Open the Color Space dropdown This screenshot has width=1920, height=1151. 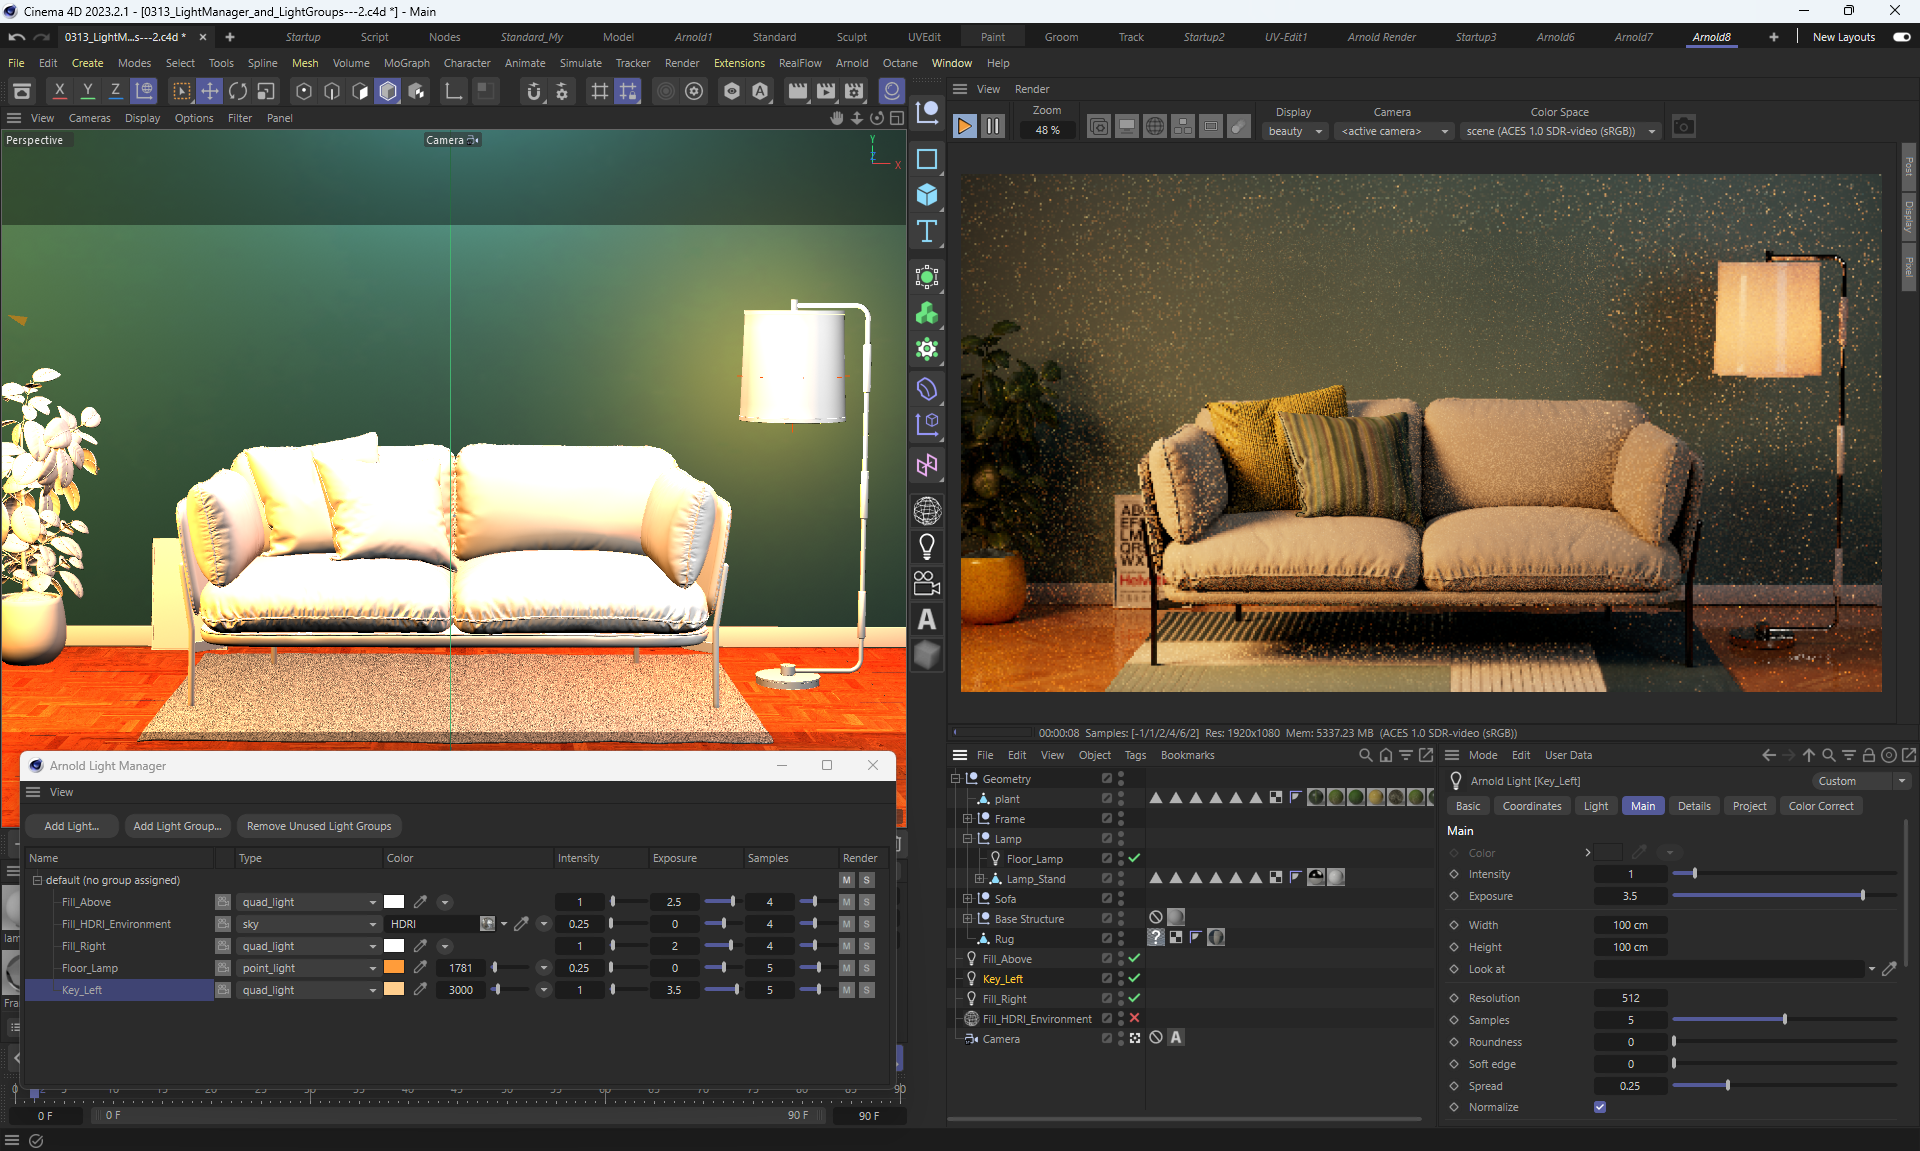coord(1560,131)
